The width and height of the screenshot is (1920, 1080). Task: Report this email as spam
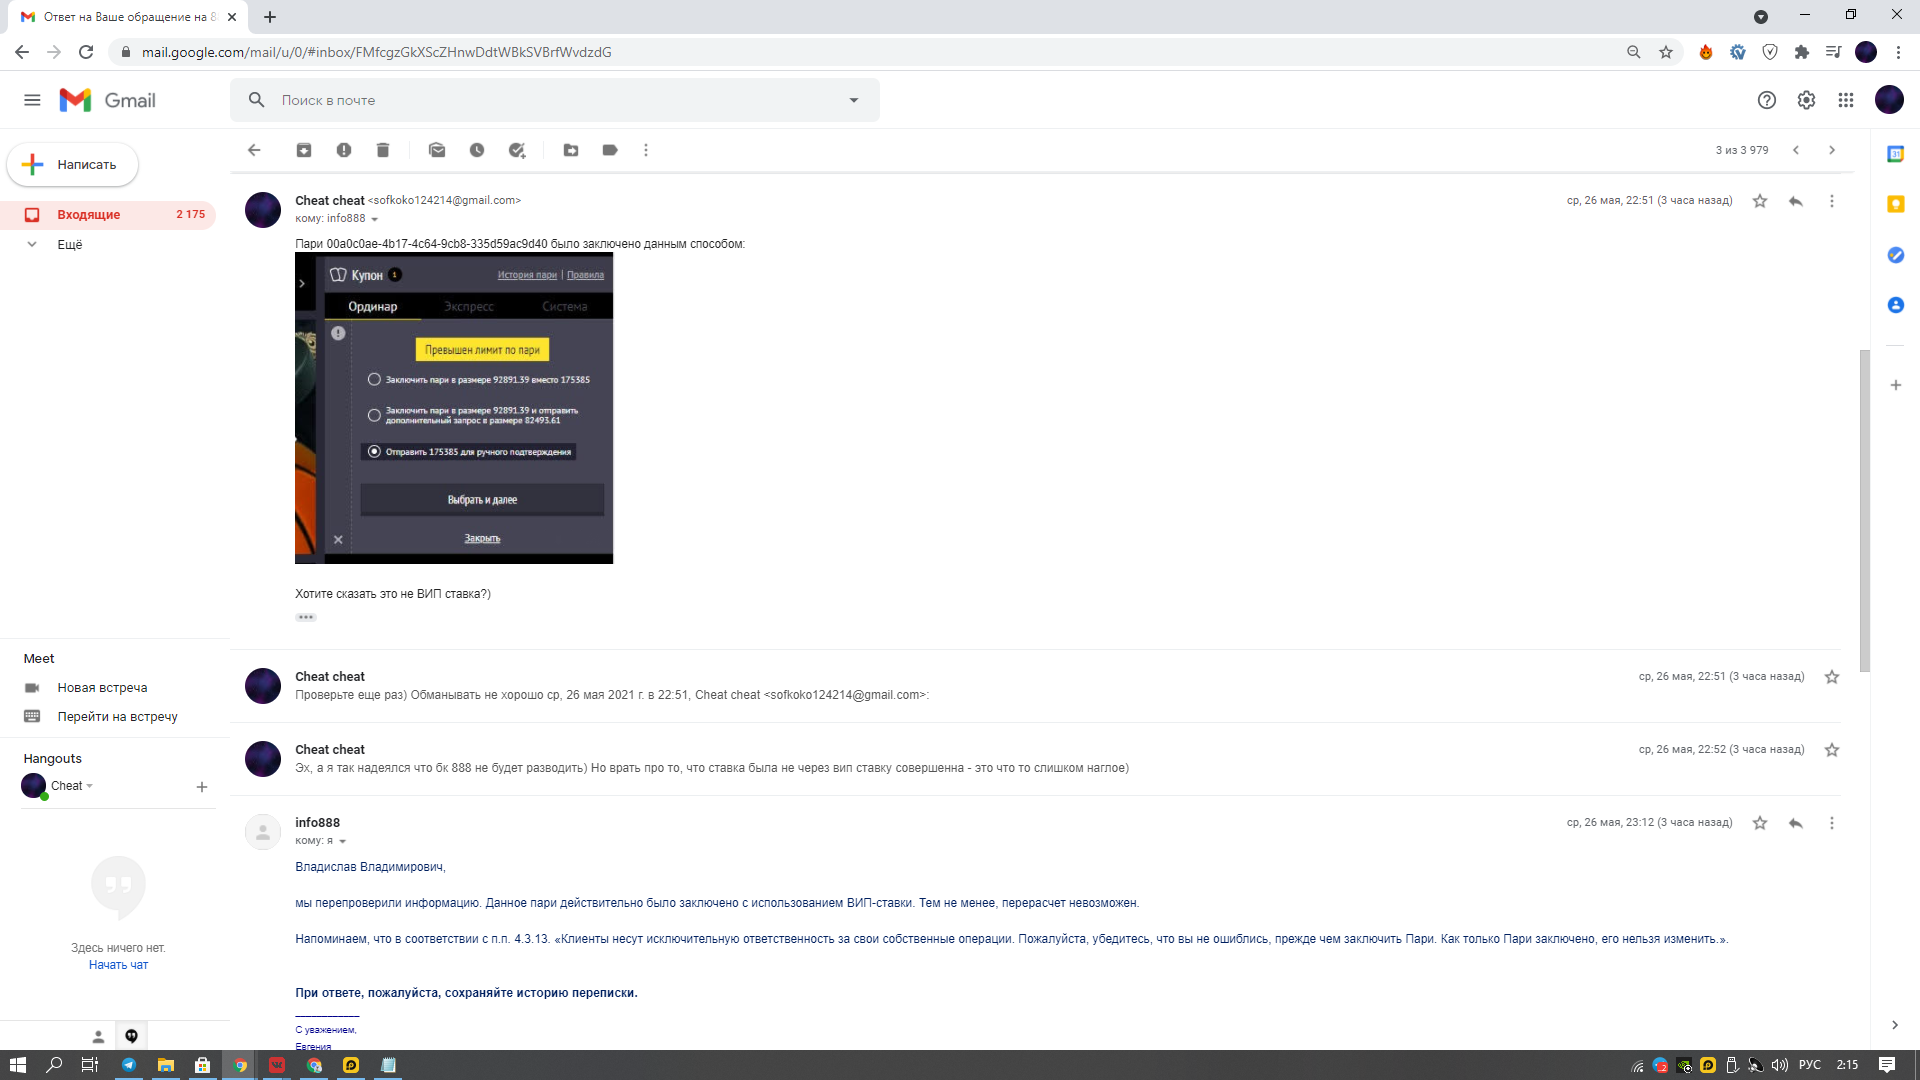pyautogui.click(x=344, y=150)
